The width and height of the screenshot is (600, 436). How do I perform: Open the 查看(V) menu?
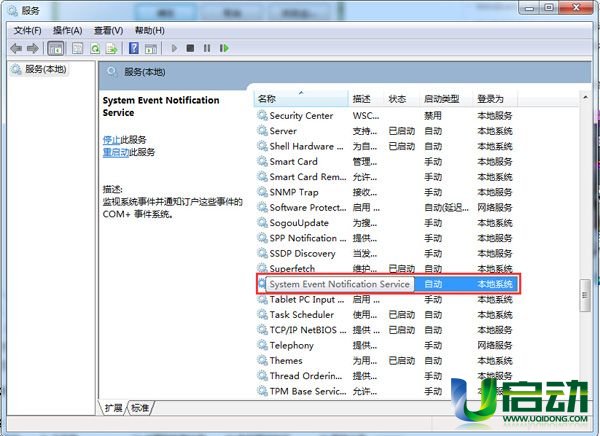(108, 30)
